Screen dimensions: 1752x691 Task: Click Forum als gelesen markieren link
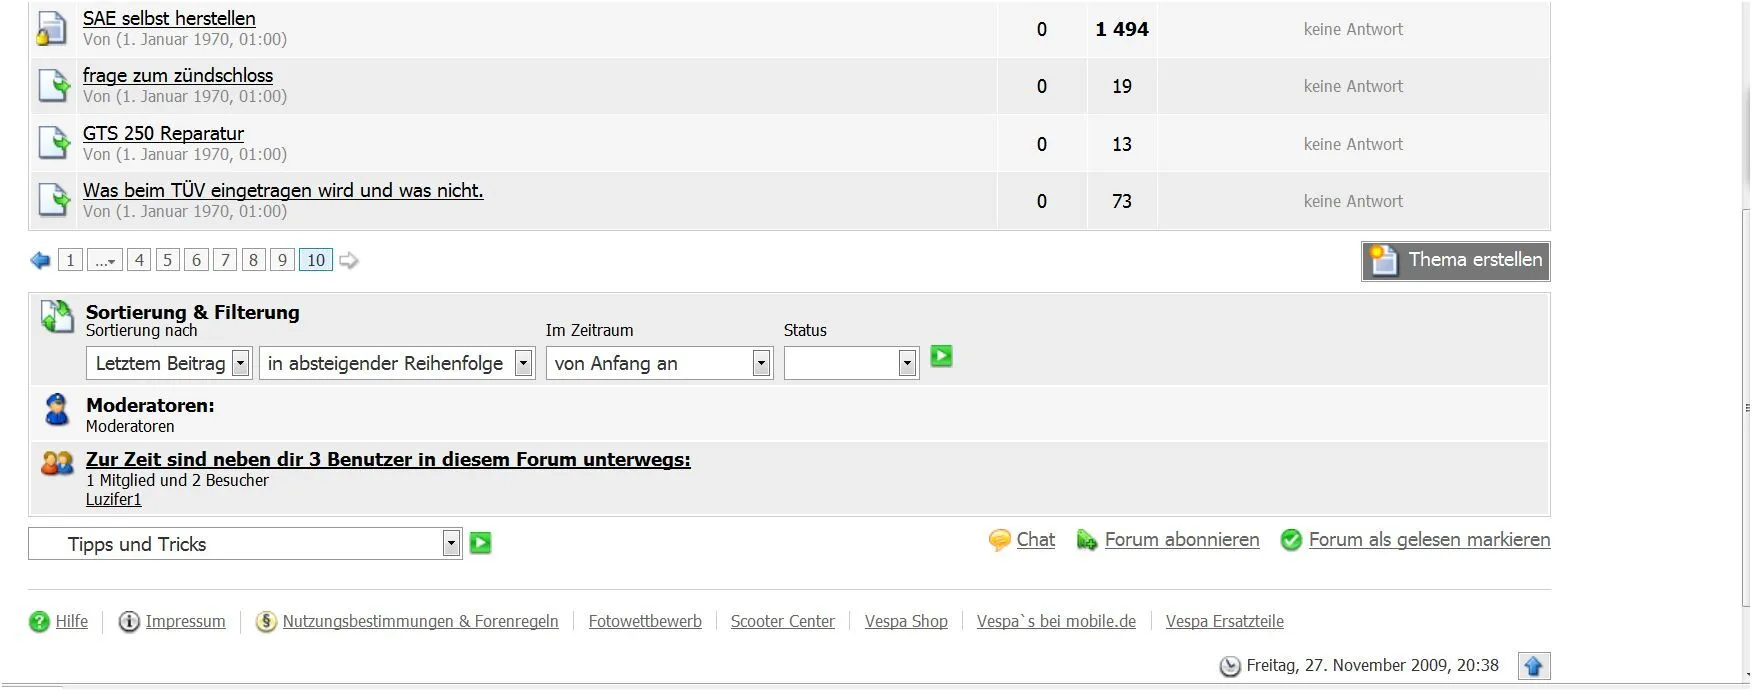coord(1429,540)
